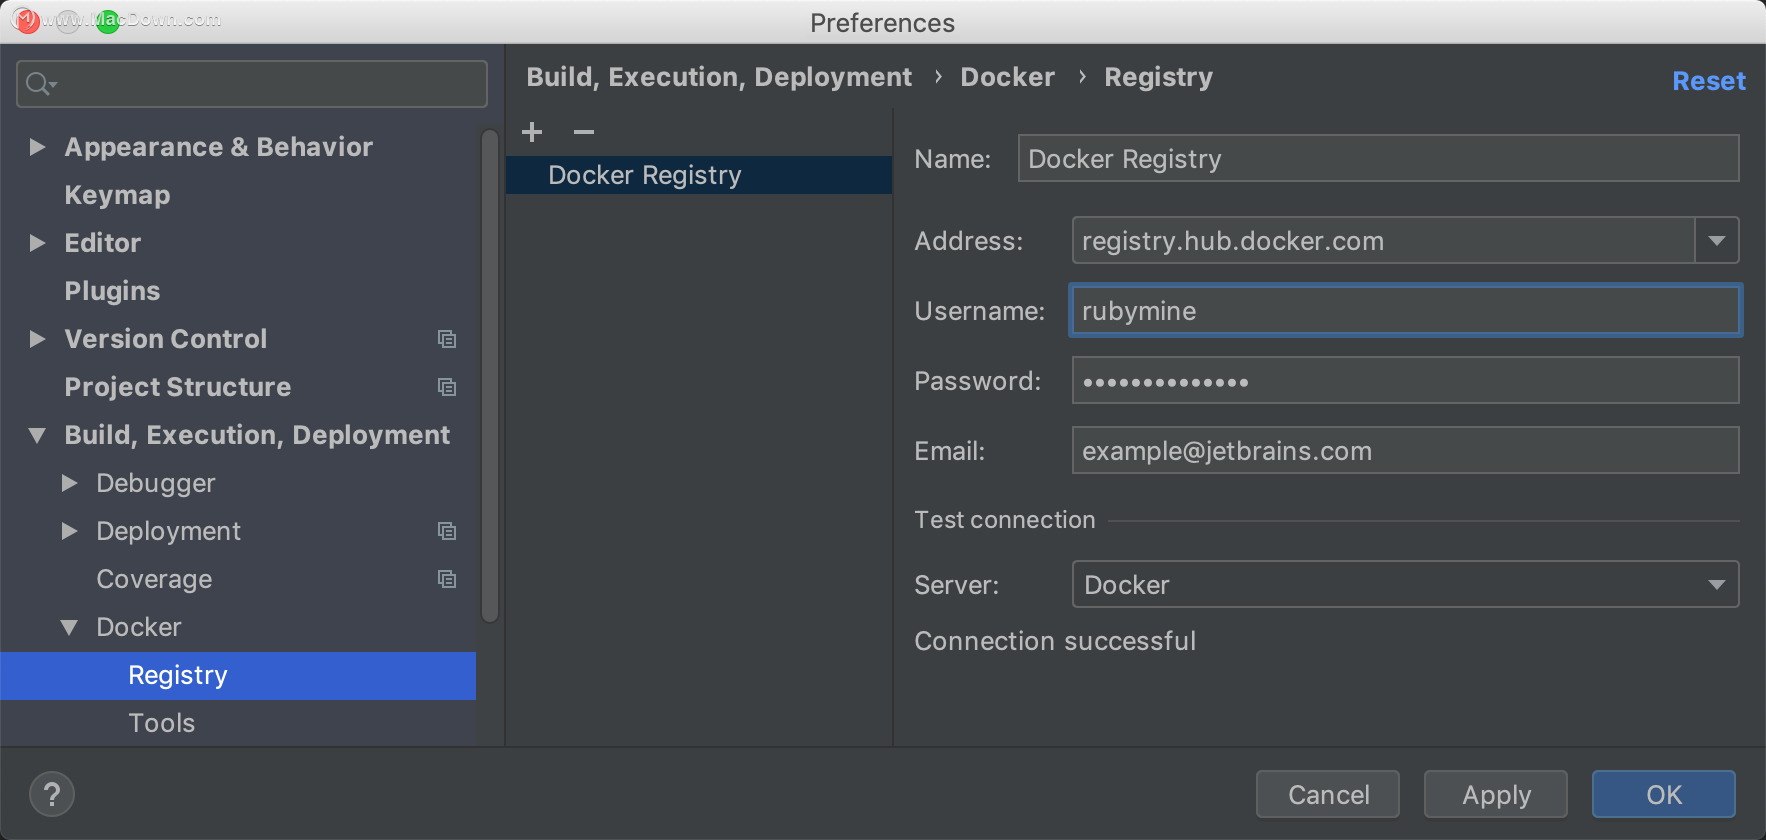Click the settings tree scrollbar

(489, 376)
